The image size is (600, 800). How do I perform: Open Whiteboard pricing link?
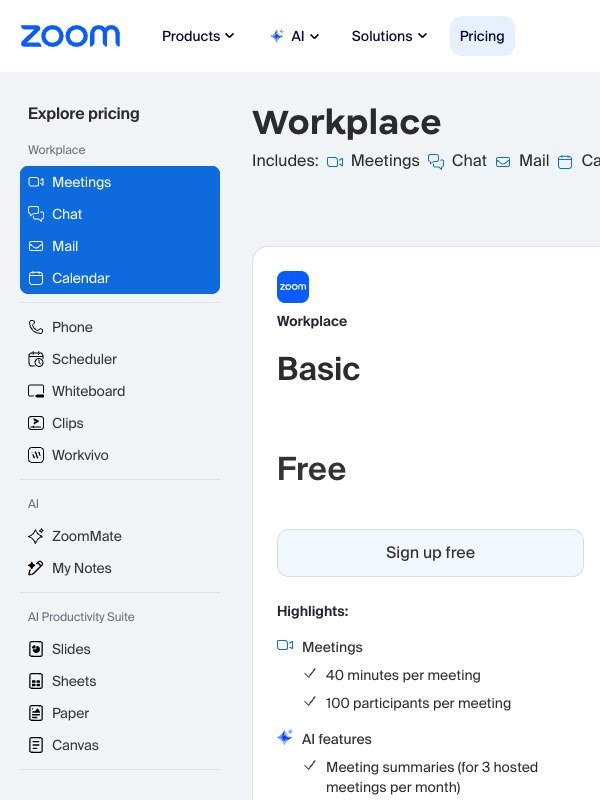pyautogui.click(x=88, y=391)
